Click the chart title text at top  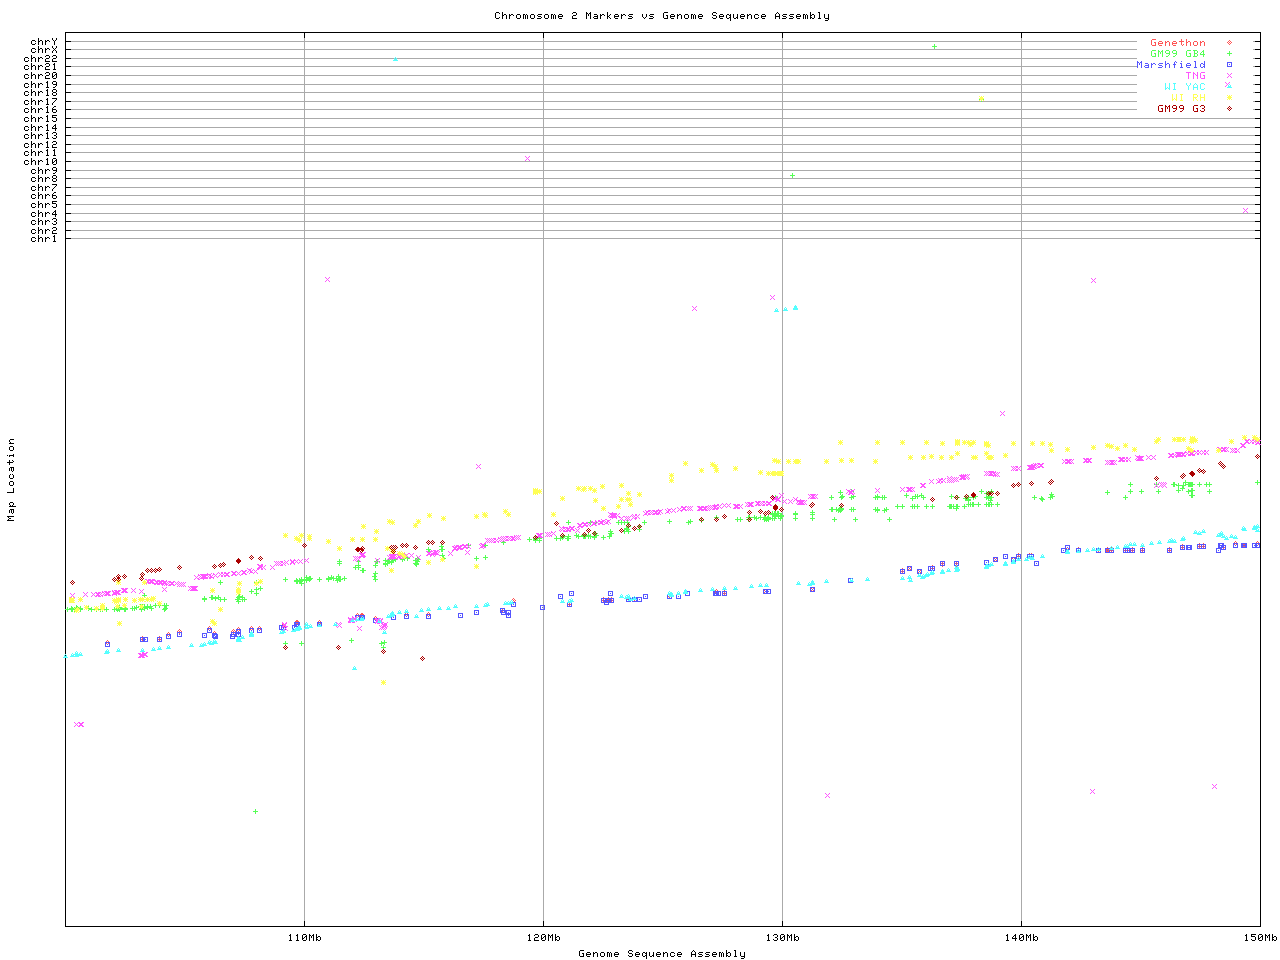(661, 16)
